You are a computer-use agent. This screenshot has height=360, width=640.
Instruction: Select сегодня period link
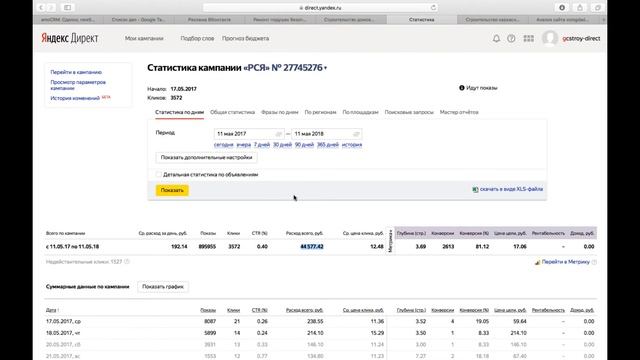pyautogui.click(x=223, y=145)
